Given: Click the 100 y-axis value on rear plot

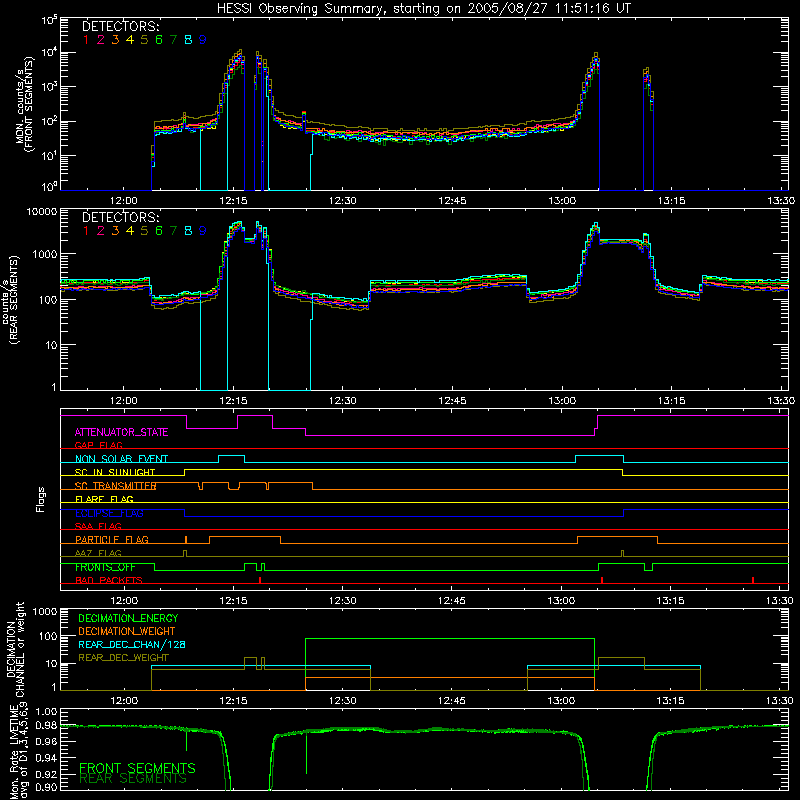Looking at the screenshot, I should pyautogui.click(x=47, y=300).
